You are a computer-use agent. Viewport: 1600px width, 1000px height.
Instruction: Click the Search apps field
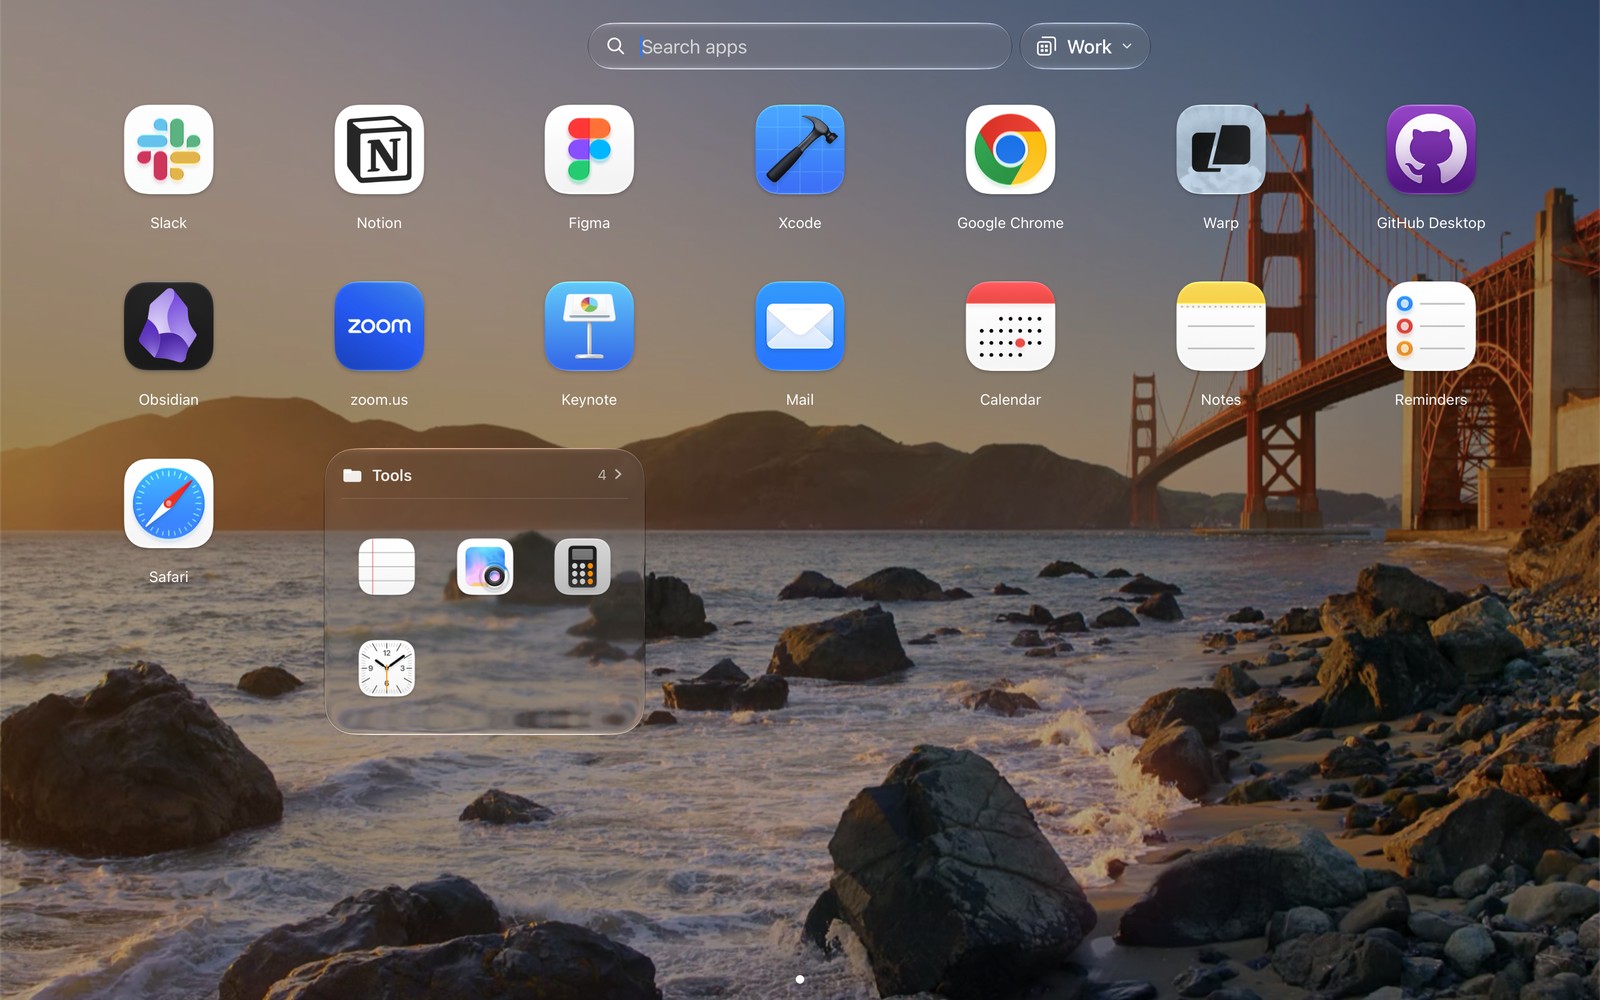799,46
